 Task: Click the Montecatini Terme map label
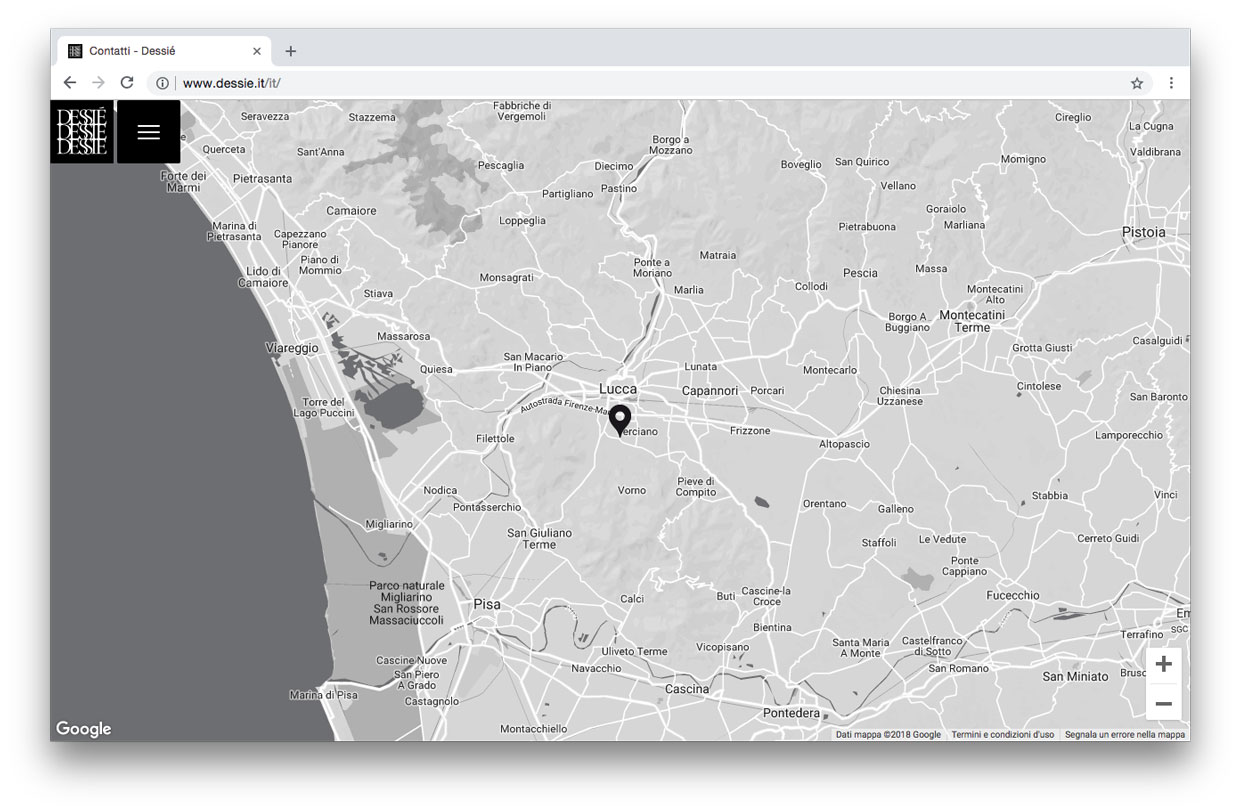tap(972, 321)
